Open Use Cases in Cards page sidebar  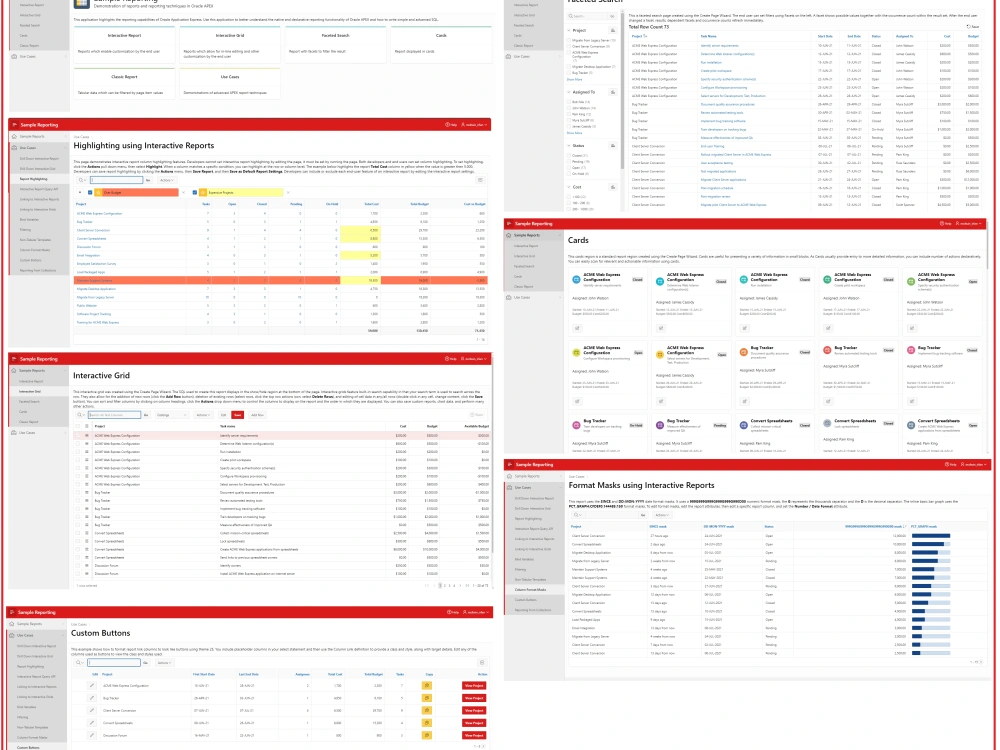[x=534, y=298]
